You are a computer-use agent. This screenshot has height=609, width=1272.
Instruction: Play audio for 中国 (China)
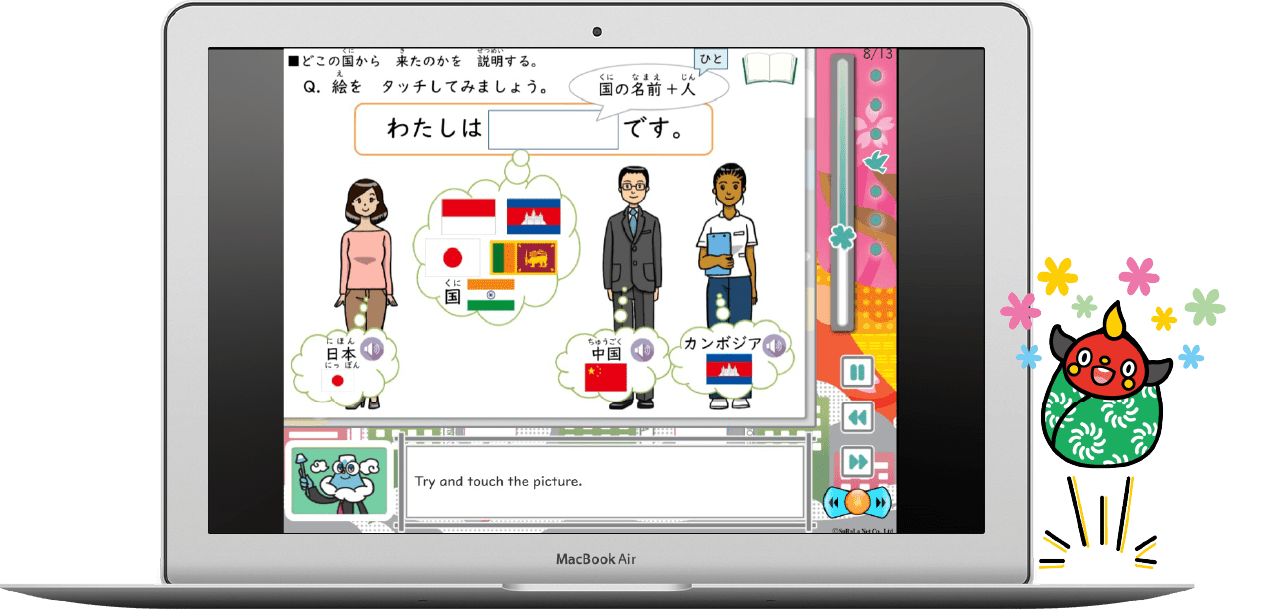[642, 349]
